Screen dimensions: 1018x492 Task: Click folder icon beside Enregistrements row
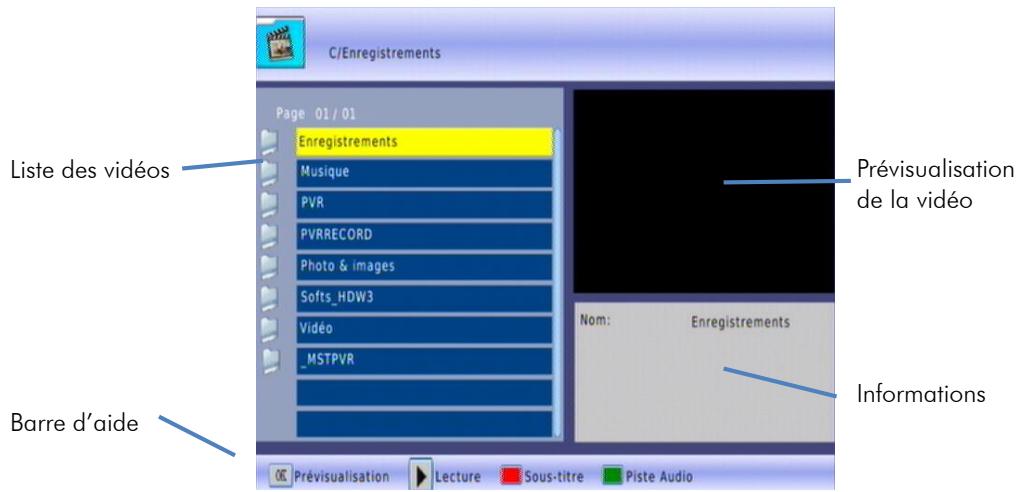pos(269,141)
